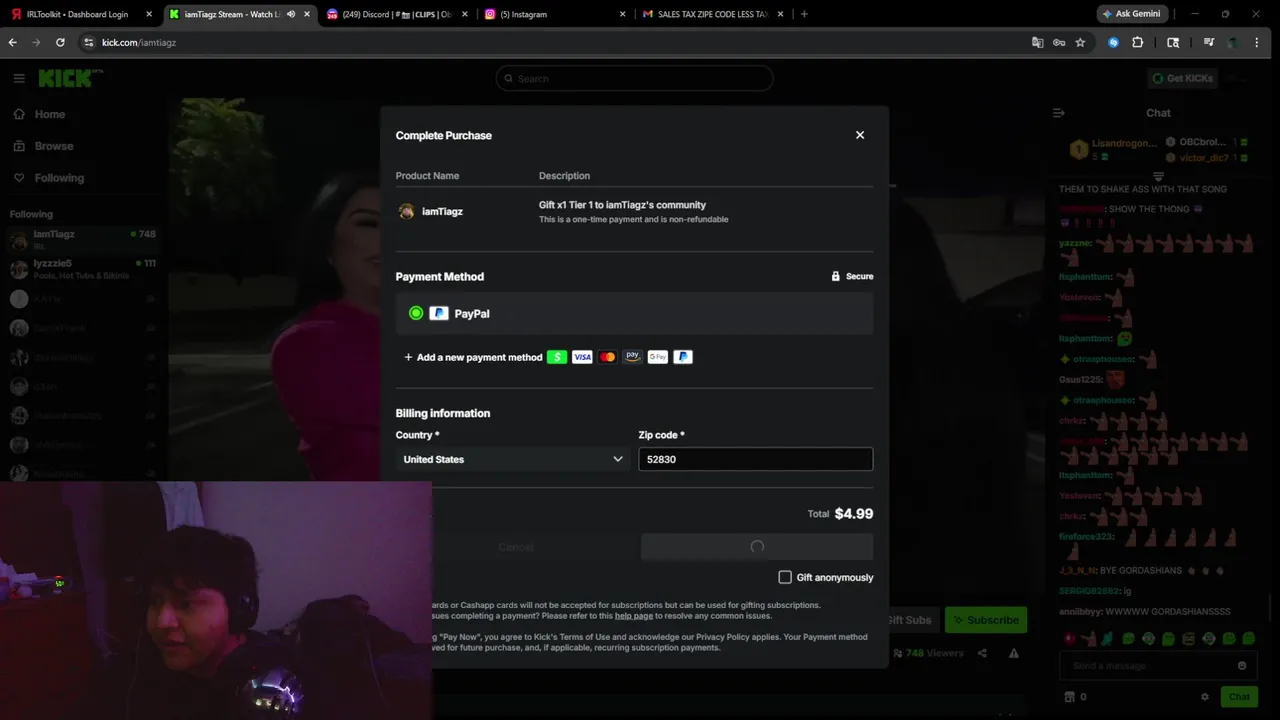The image size is (1280, 720).
Task: Choose the Mastercard icon
Action: point(607,357)
